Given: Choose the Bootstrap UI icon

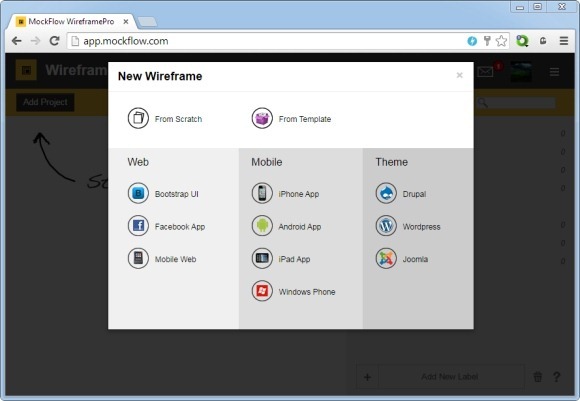Looking at the screenshot, I should [x=138, y=193].
